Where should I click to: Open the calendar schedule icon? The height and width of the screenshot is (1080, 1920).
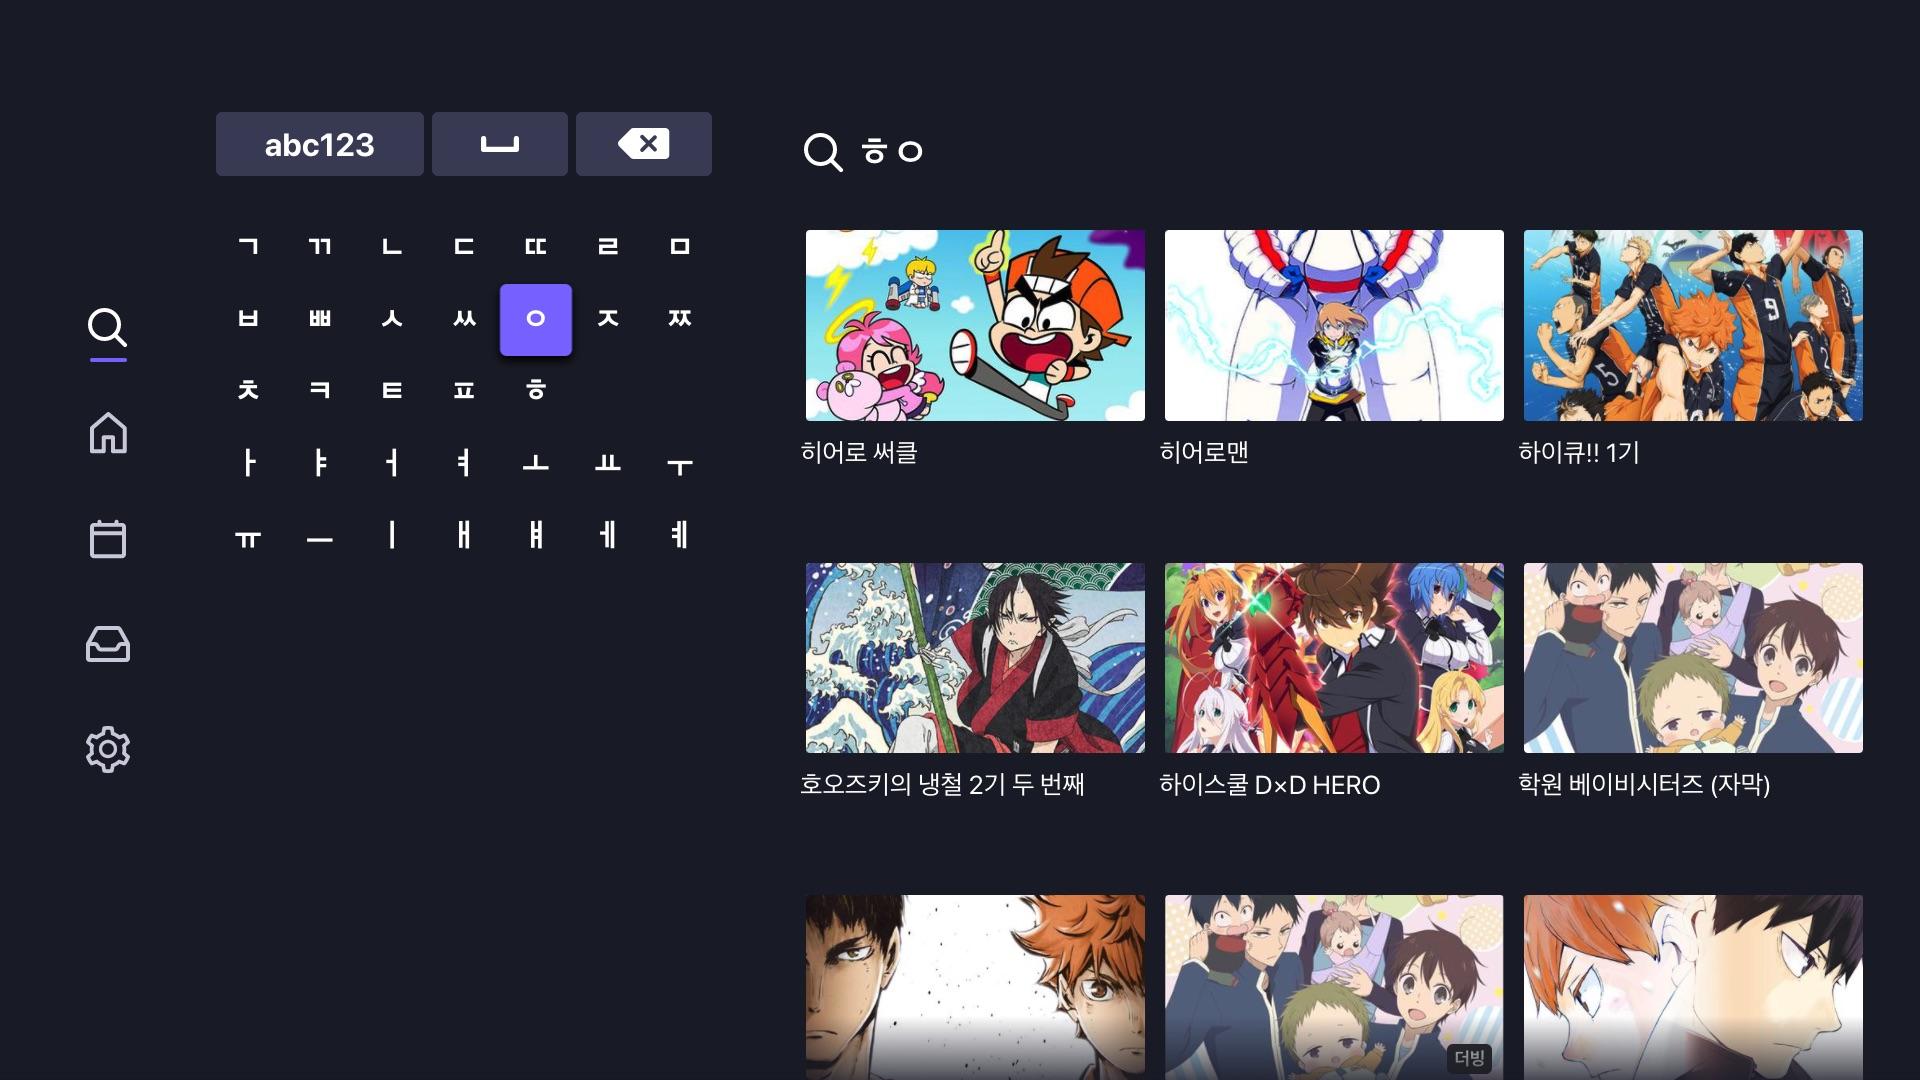(107, 539)
